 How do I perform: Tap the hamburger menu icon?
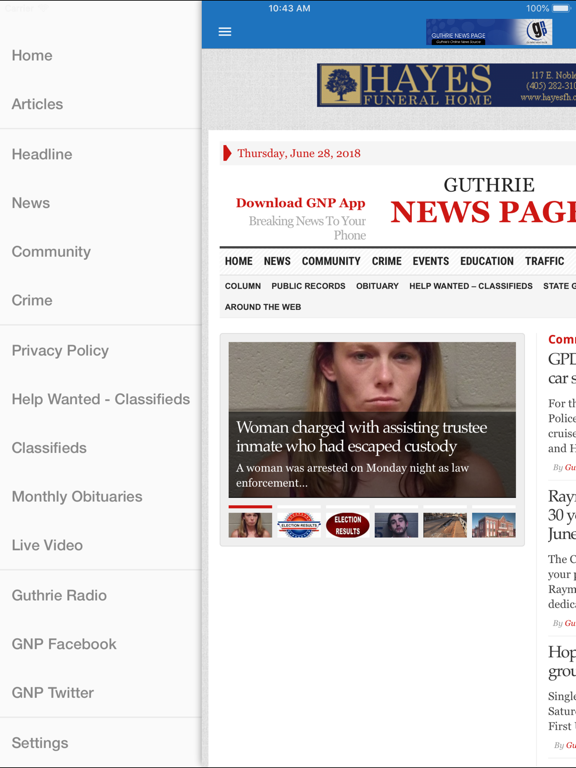point(225,32)
